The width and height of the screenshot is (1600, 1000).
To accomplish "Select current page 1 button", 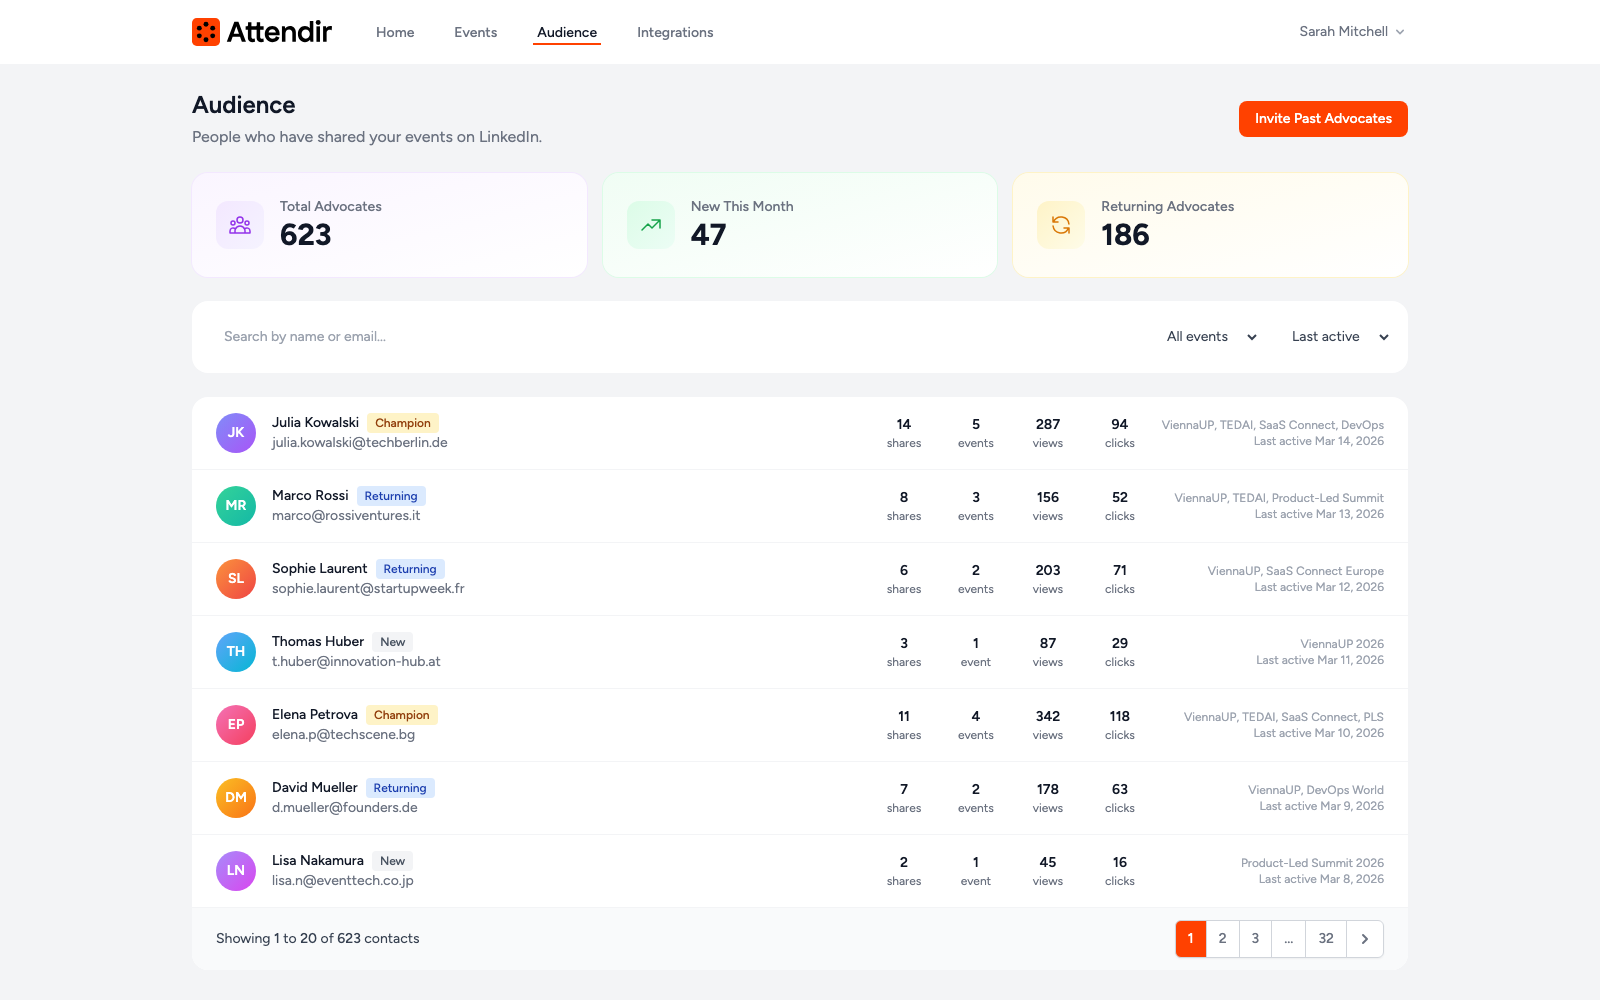I will 1191,939.
